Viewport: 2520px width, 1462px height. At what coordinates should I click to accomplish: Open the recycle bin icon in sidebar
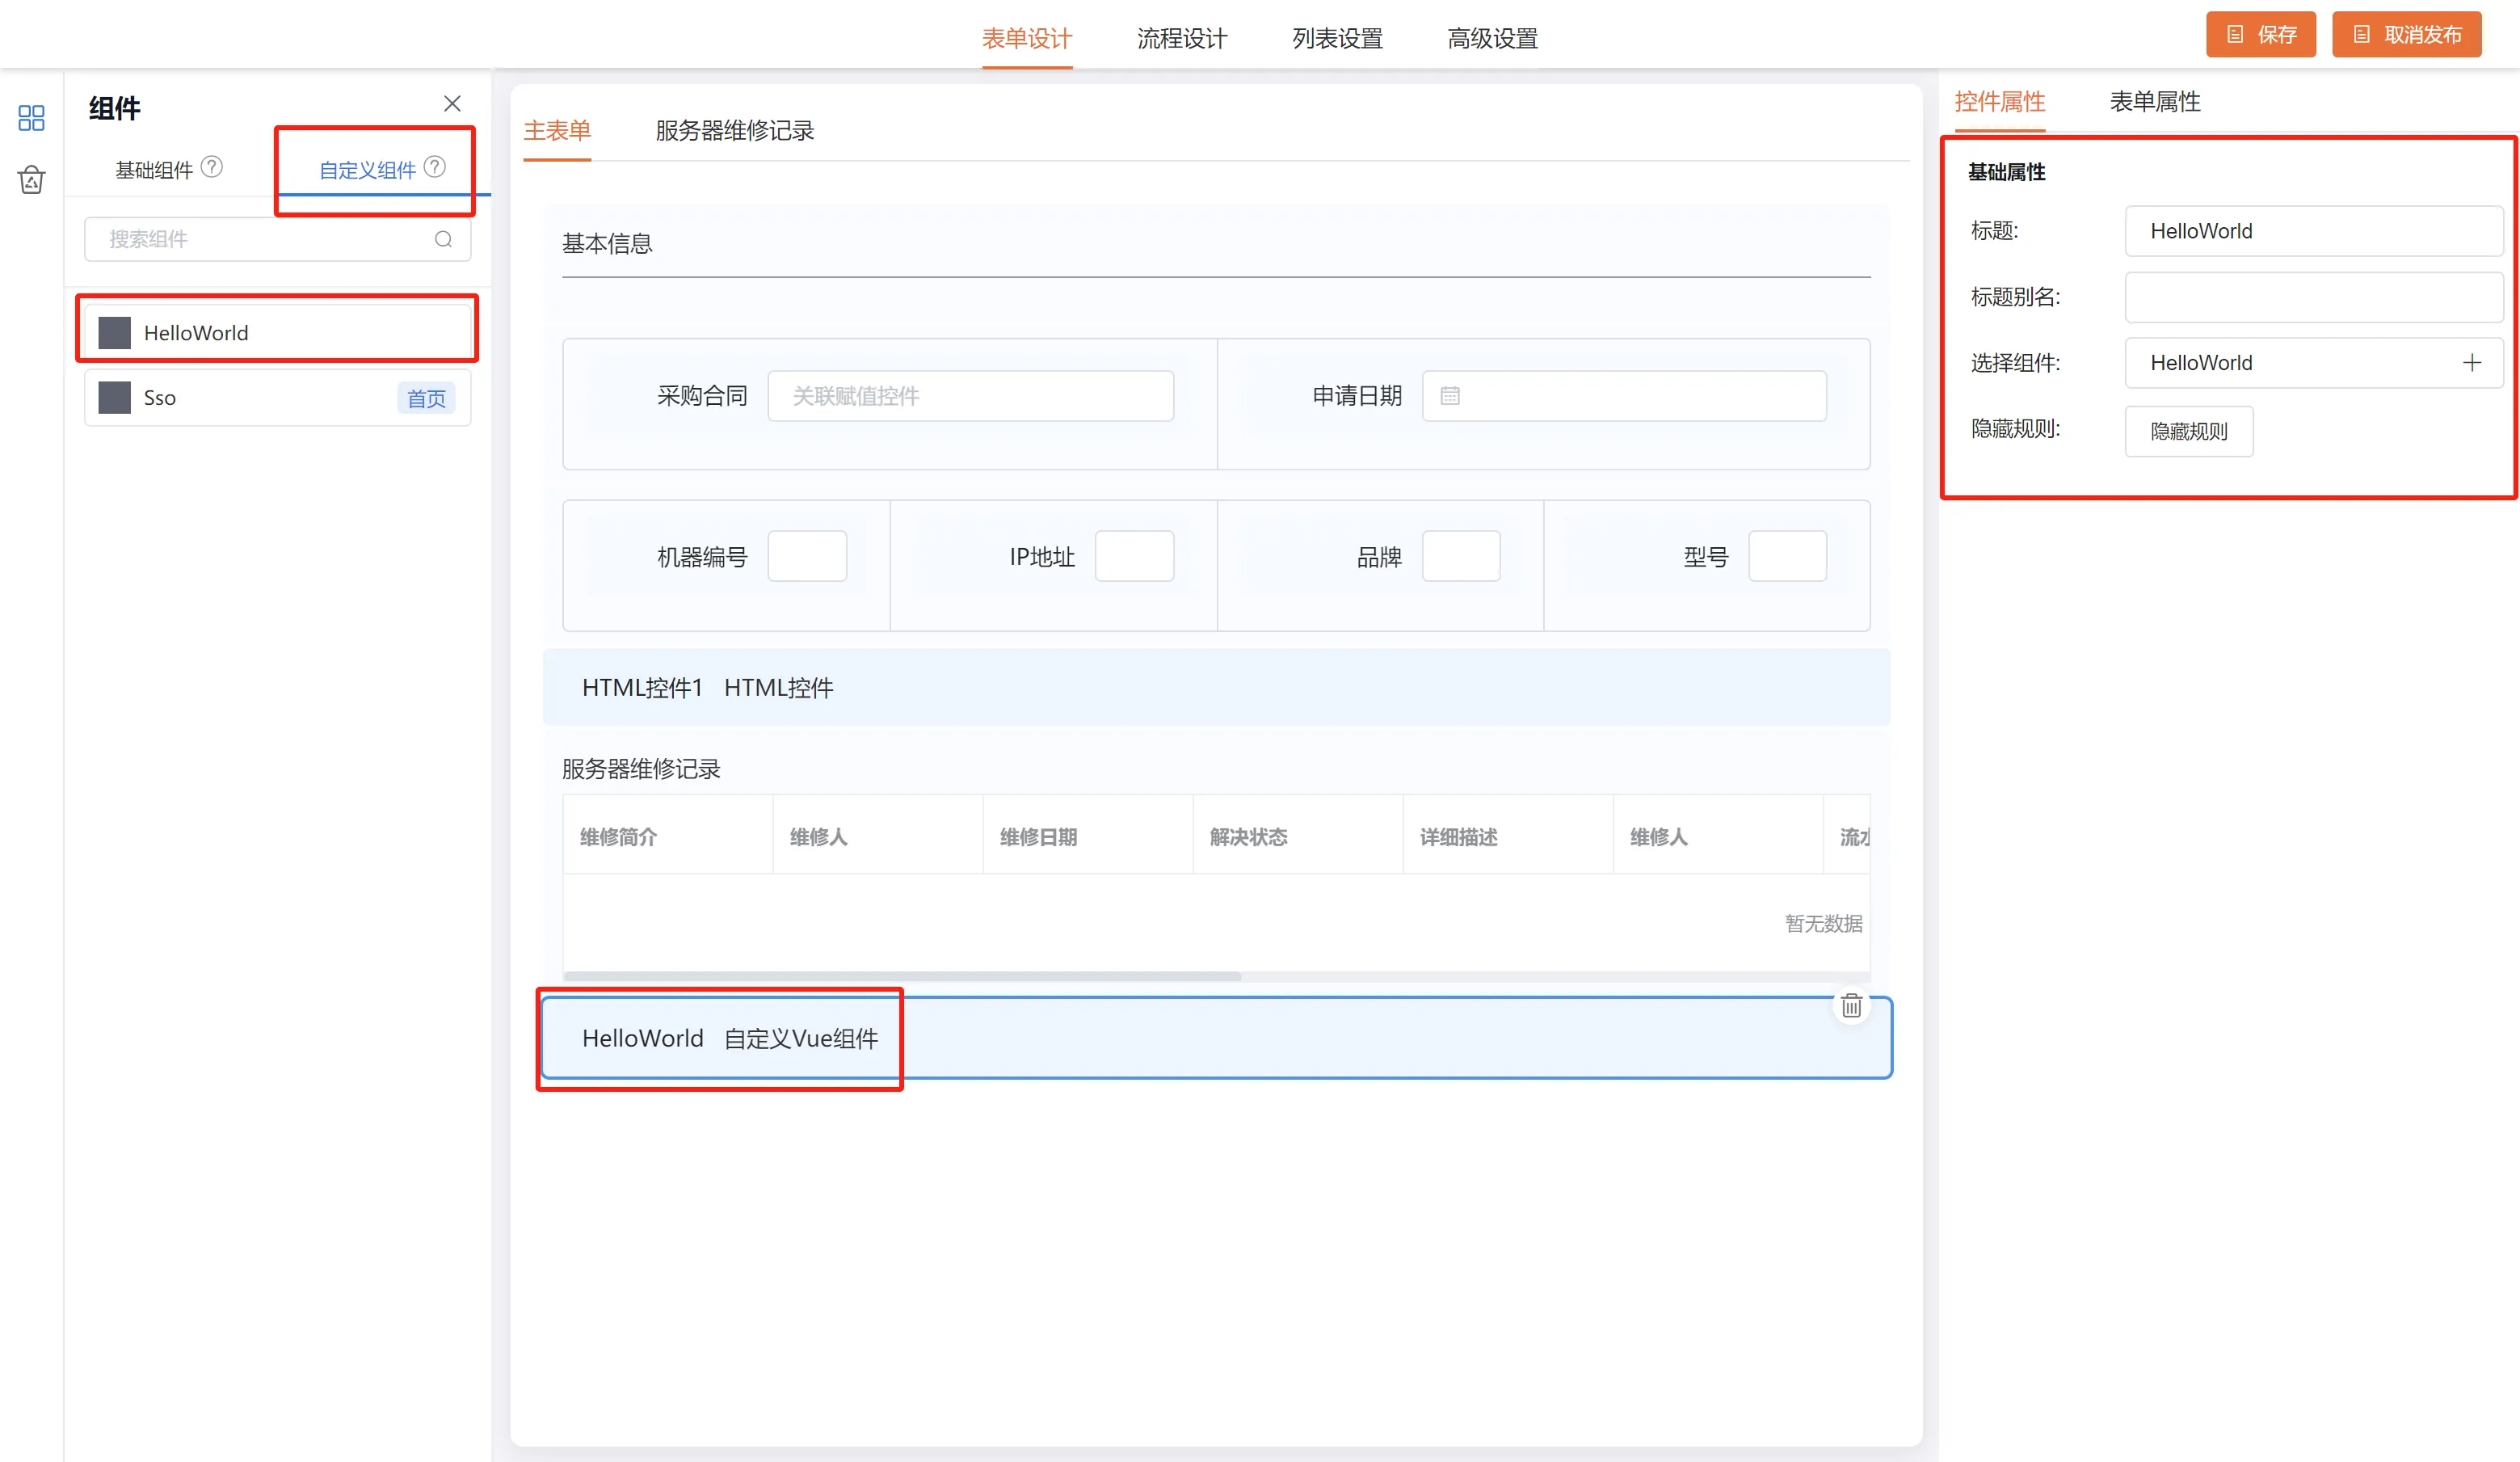(31, 180)
